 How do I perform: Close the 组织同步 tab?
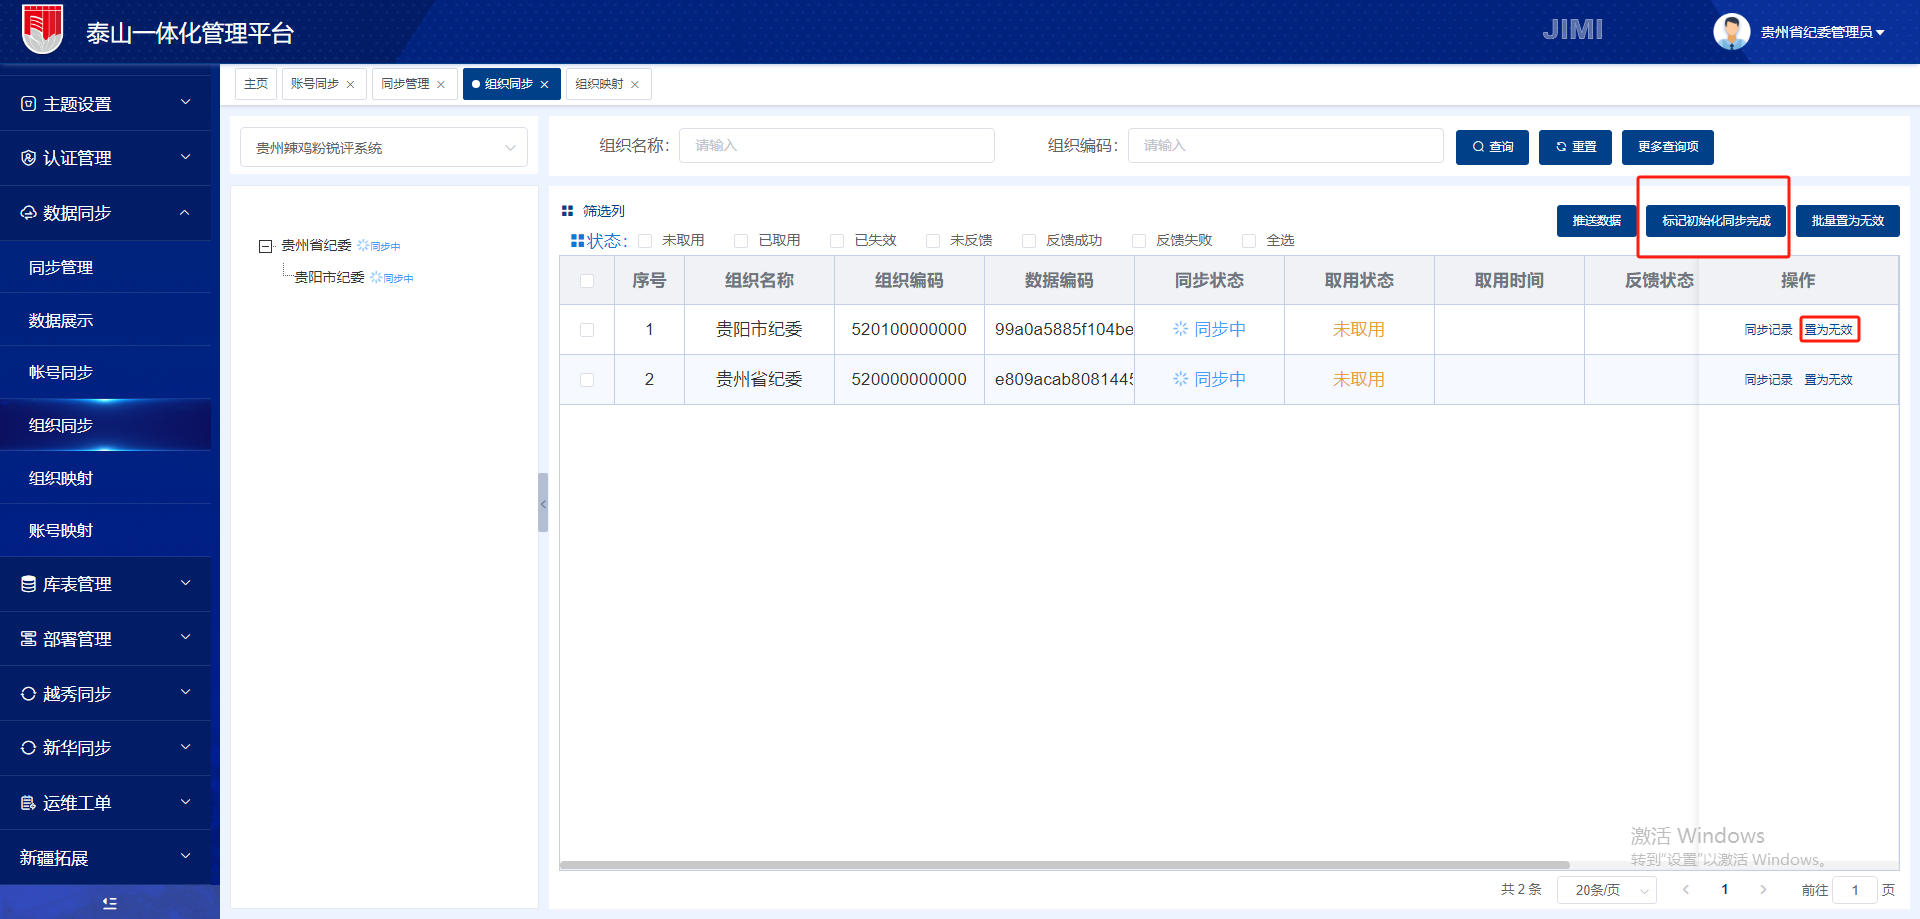pyautogui.click(x=544, y=85)
